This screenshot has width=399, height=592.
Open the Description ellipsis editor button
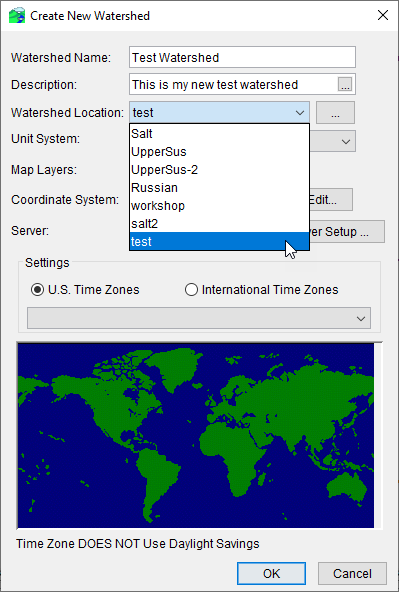(345, 85)
